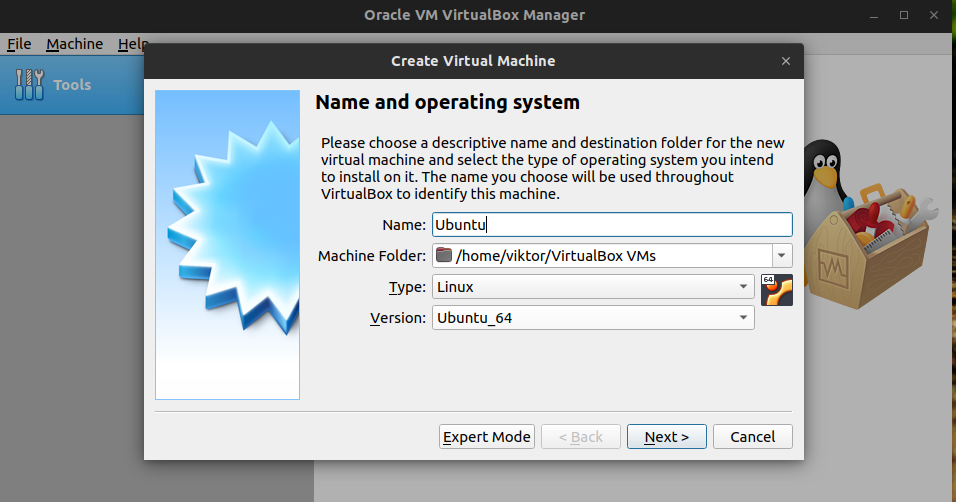Click the blue starburst wizard image
Screen dimensions: 956x502
[x=228, y=244]
